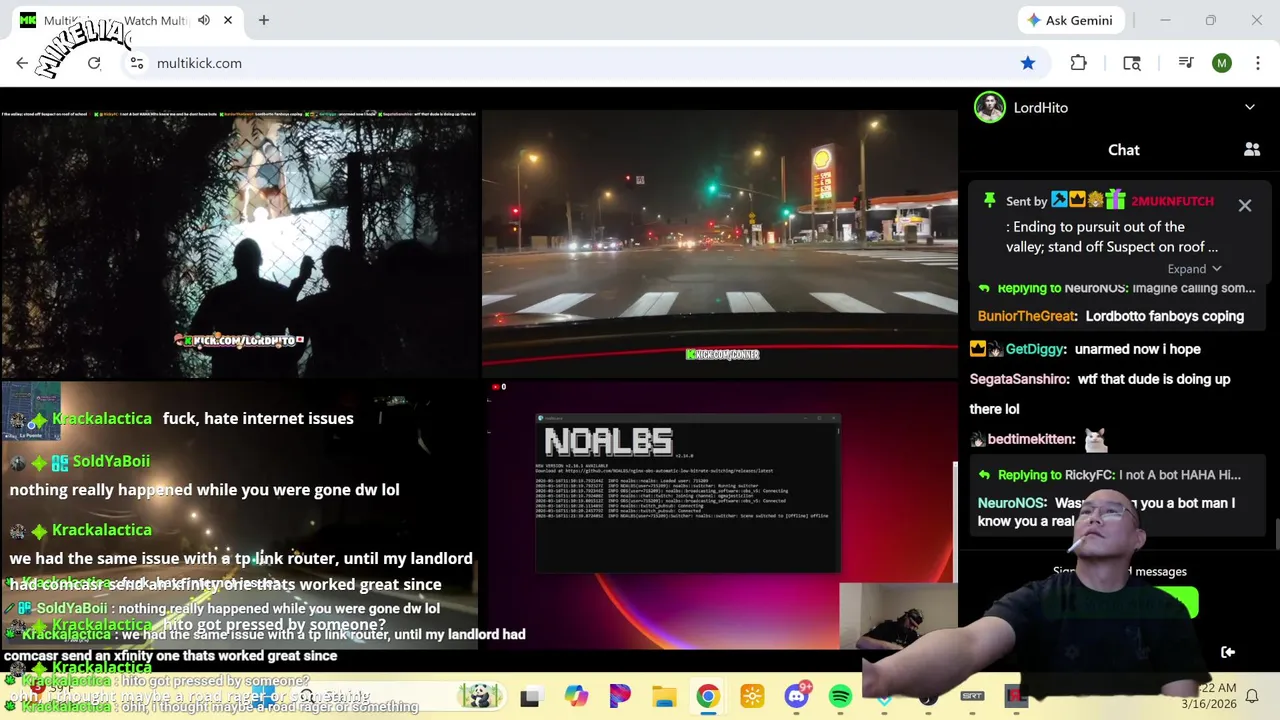Image resolution: width=1280 pixels, height=720 pixels.
Task: Select the bottom-left stream with chat overlay
Action: click(240, 515)
